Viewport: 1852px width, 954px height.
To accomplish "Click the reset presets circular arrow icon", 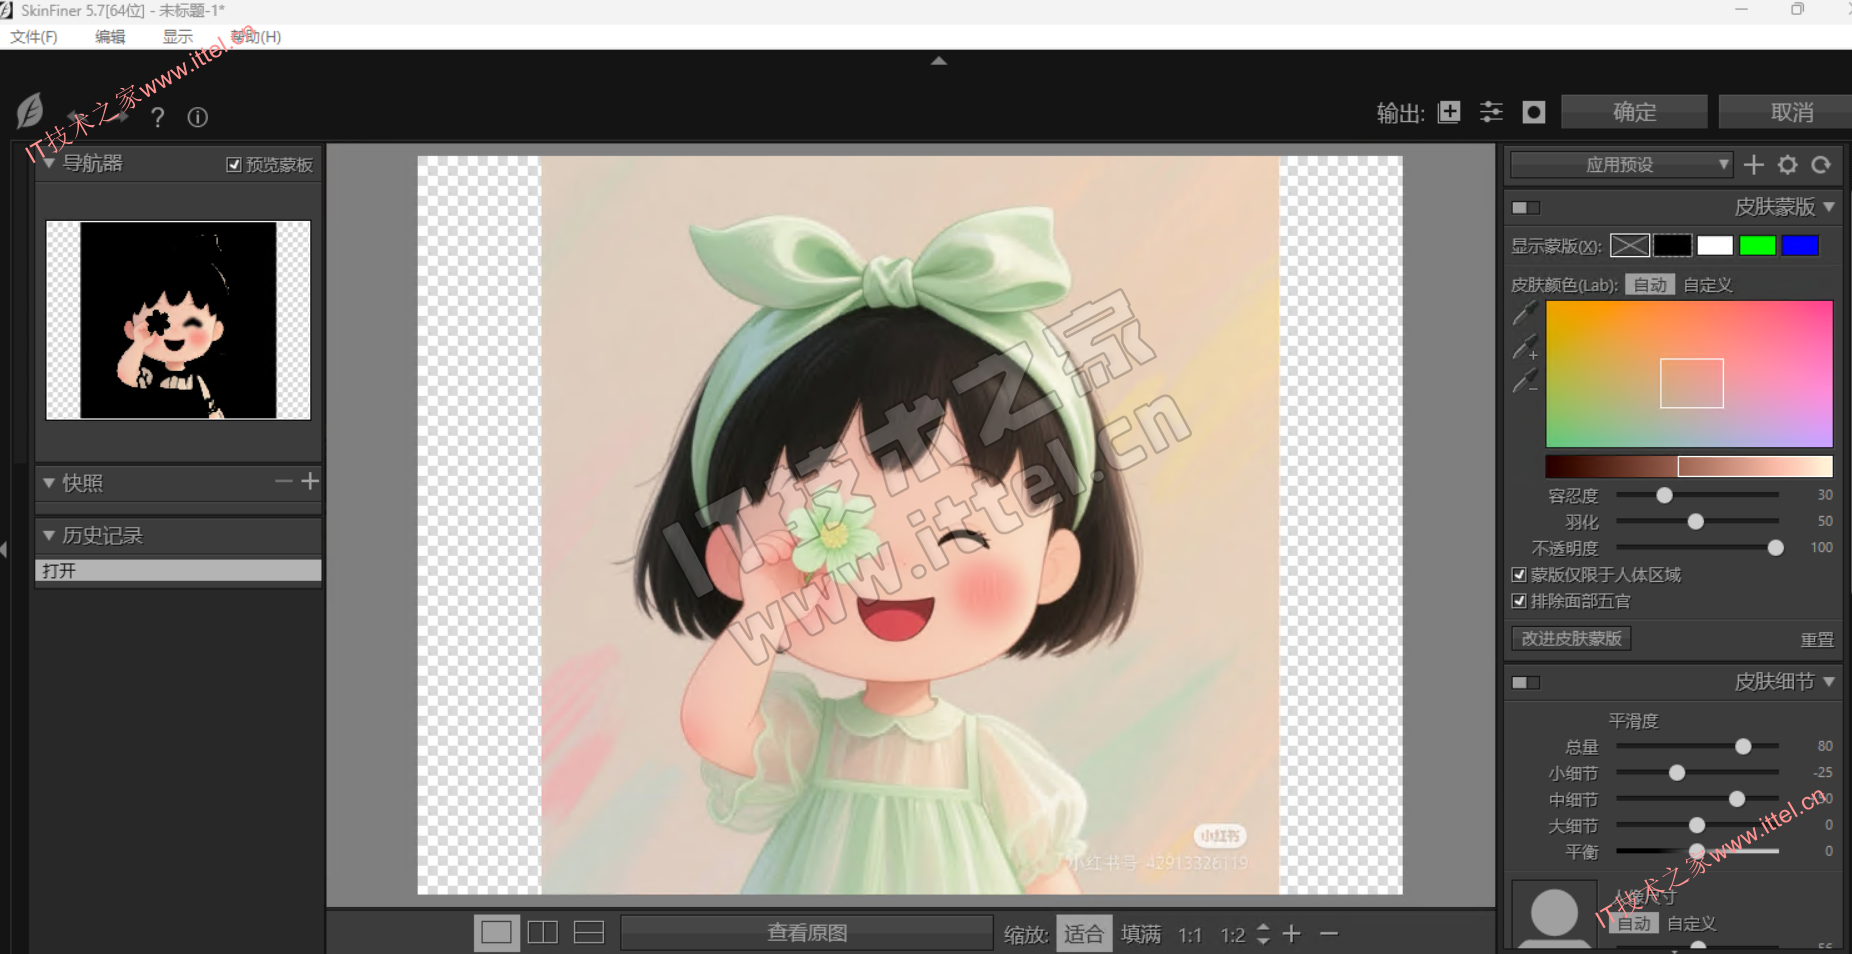I will point(1821,165).
